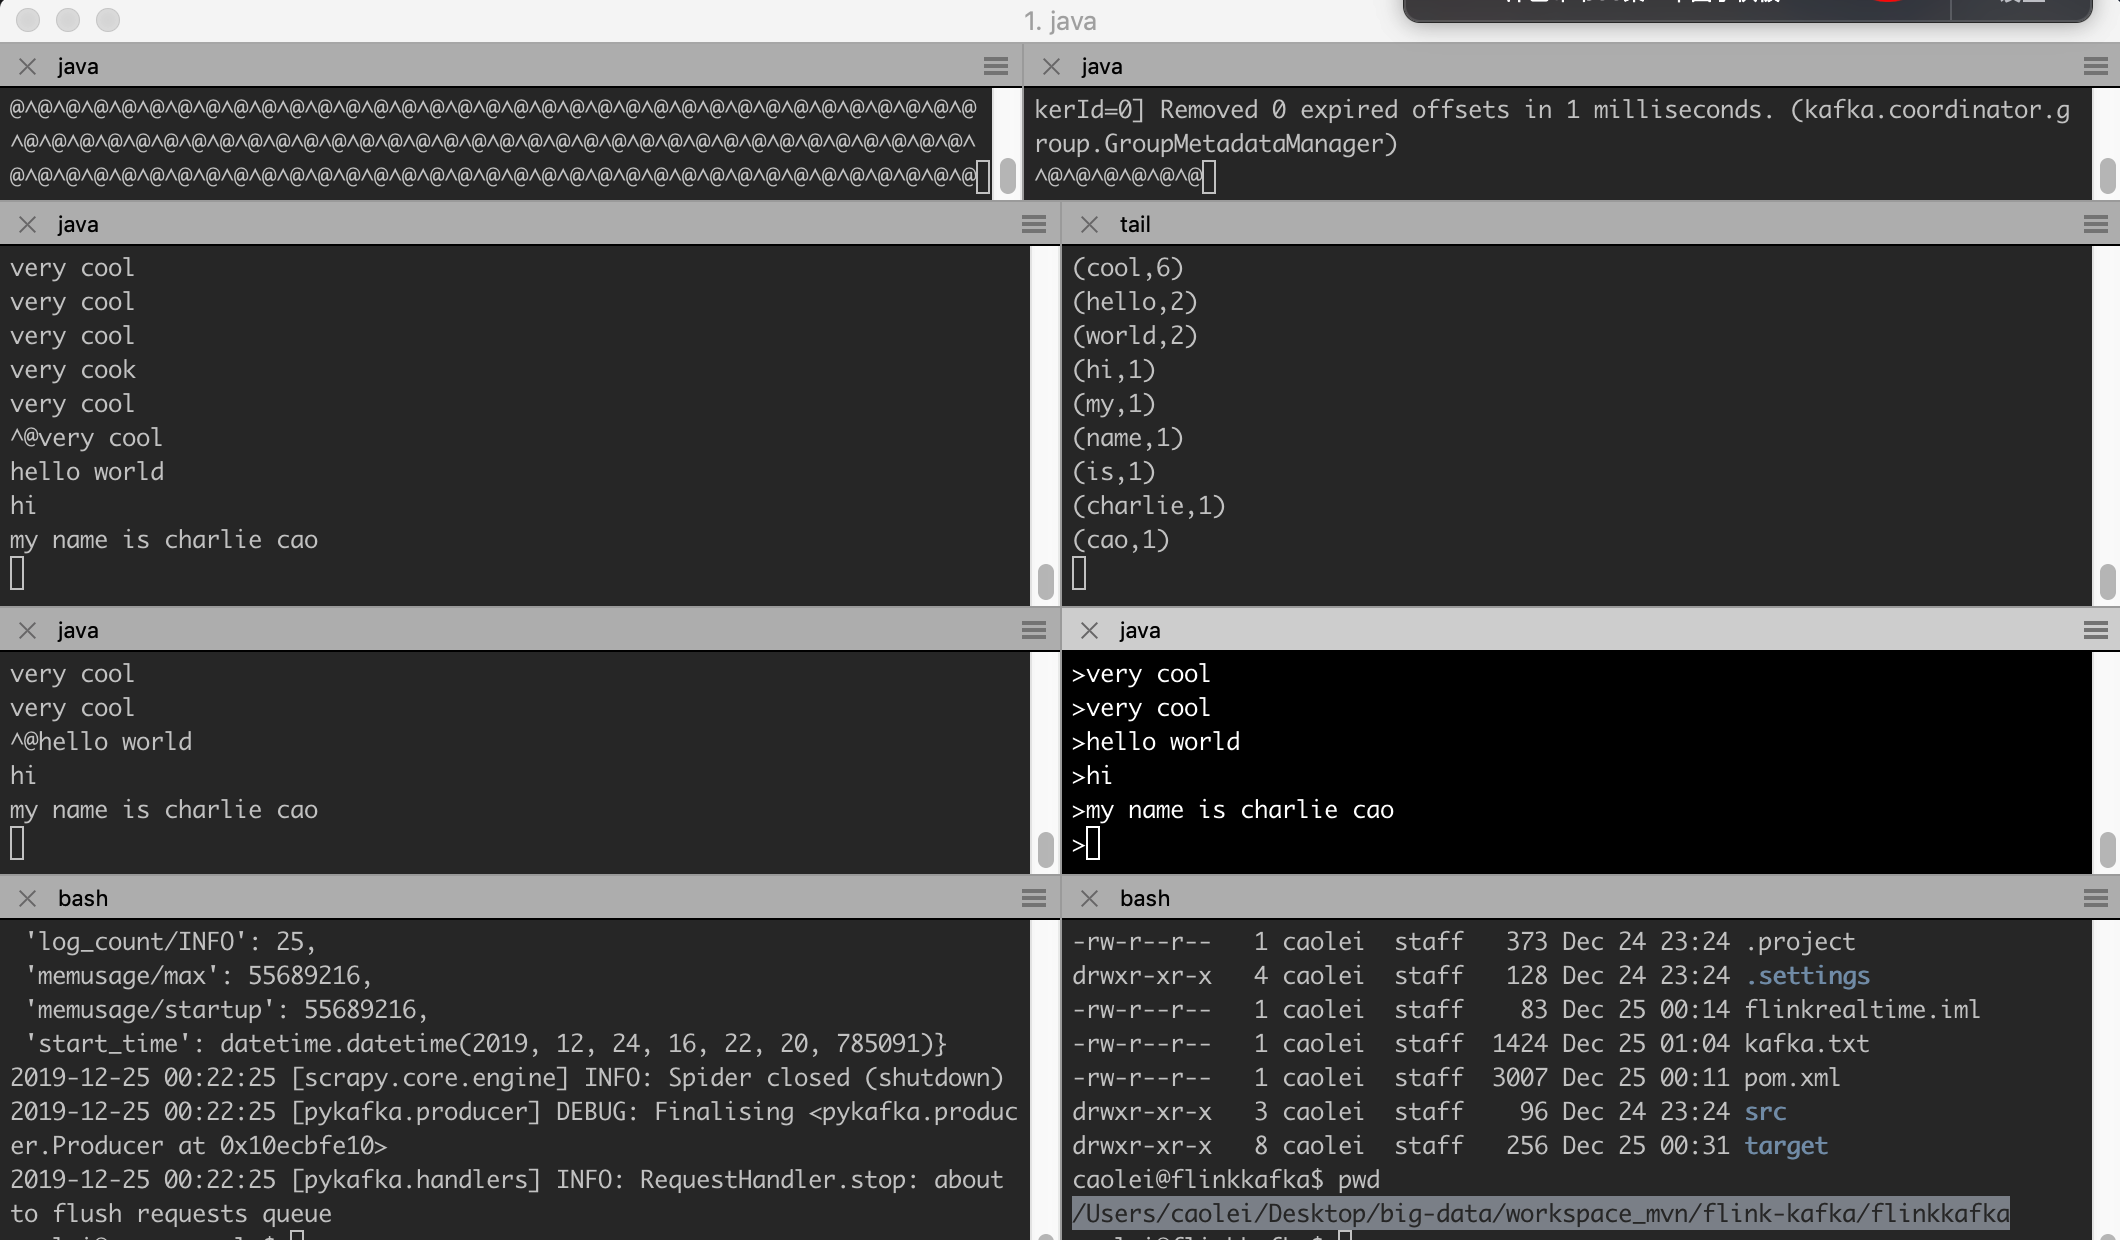Image resolution: width=2120 pixels, height=1240 pixels.
Task: Close the java pane listing 'very cook'
Action: tap(27, 224)
